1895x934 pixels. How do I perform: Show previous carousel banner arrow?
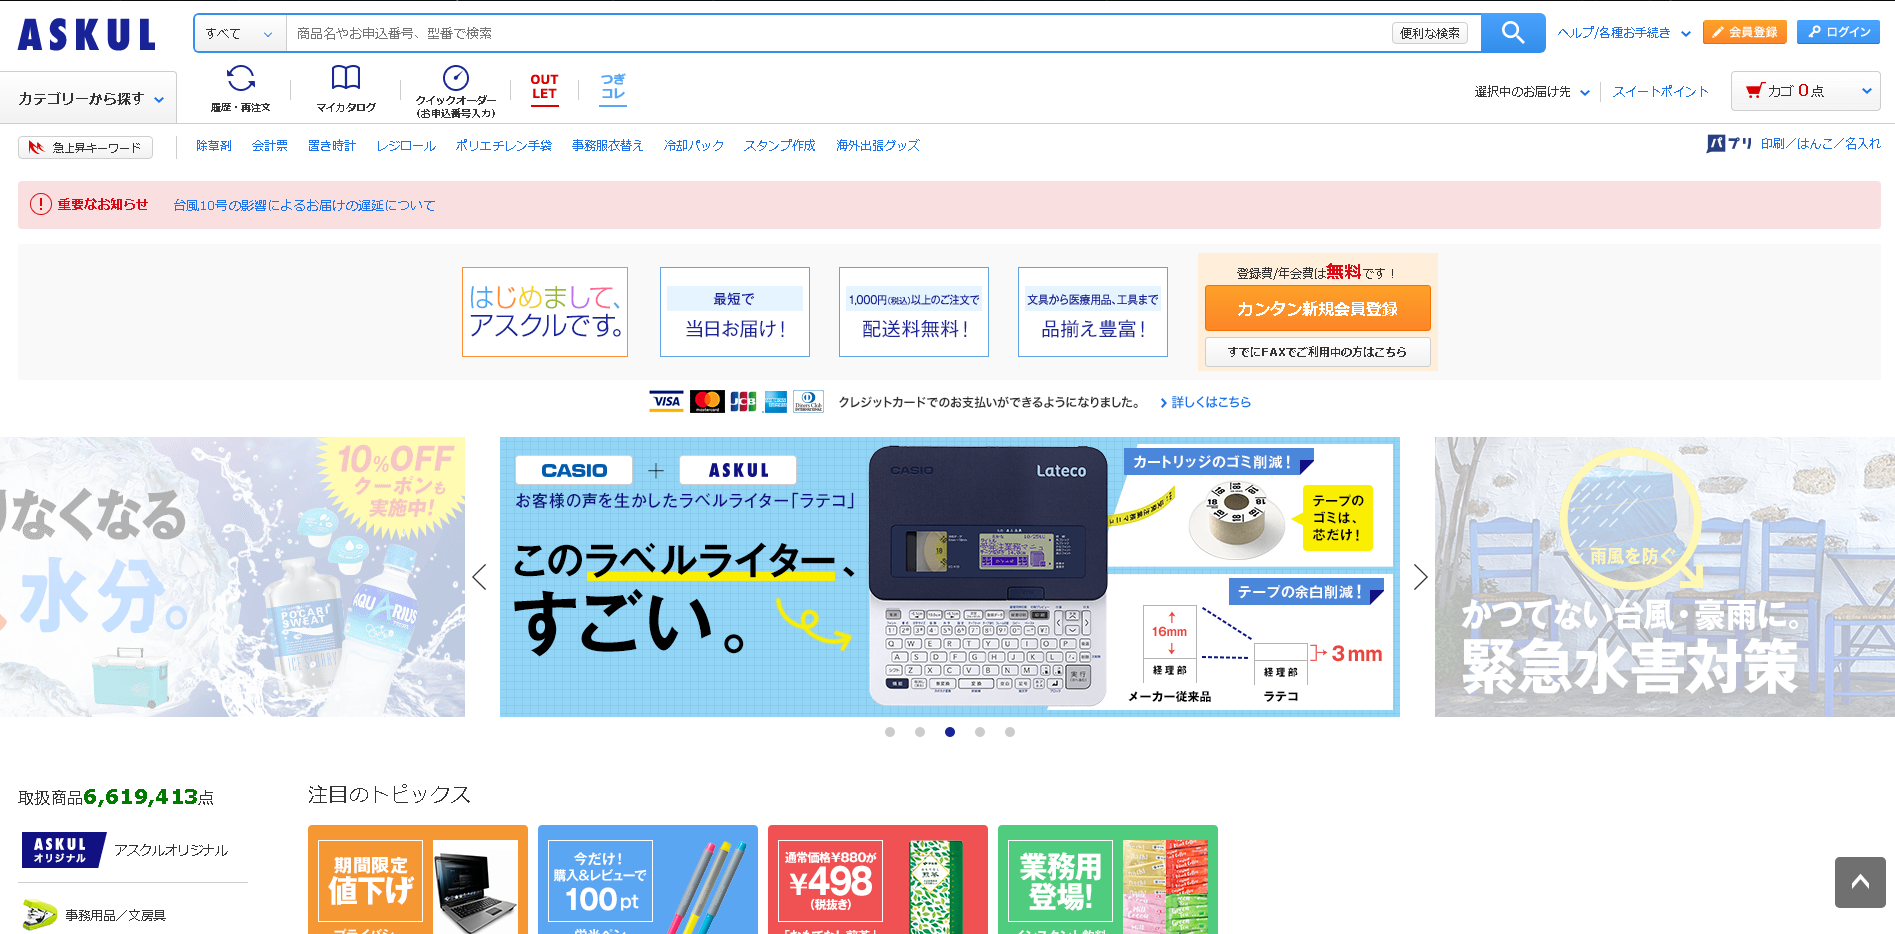pos(480,577)
